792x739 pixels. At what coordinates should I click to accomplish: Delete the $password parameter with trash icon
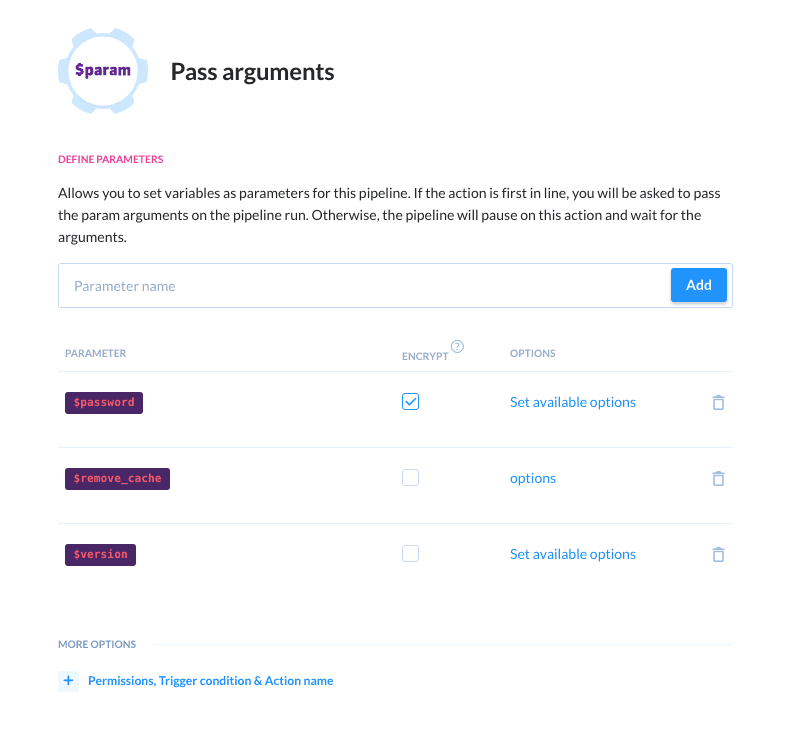(717, 402)
